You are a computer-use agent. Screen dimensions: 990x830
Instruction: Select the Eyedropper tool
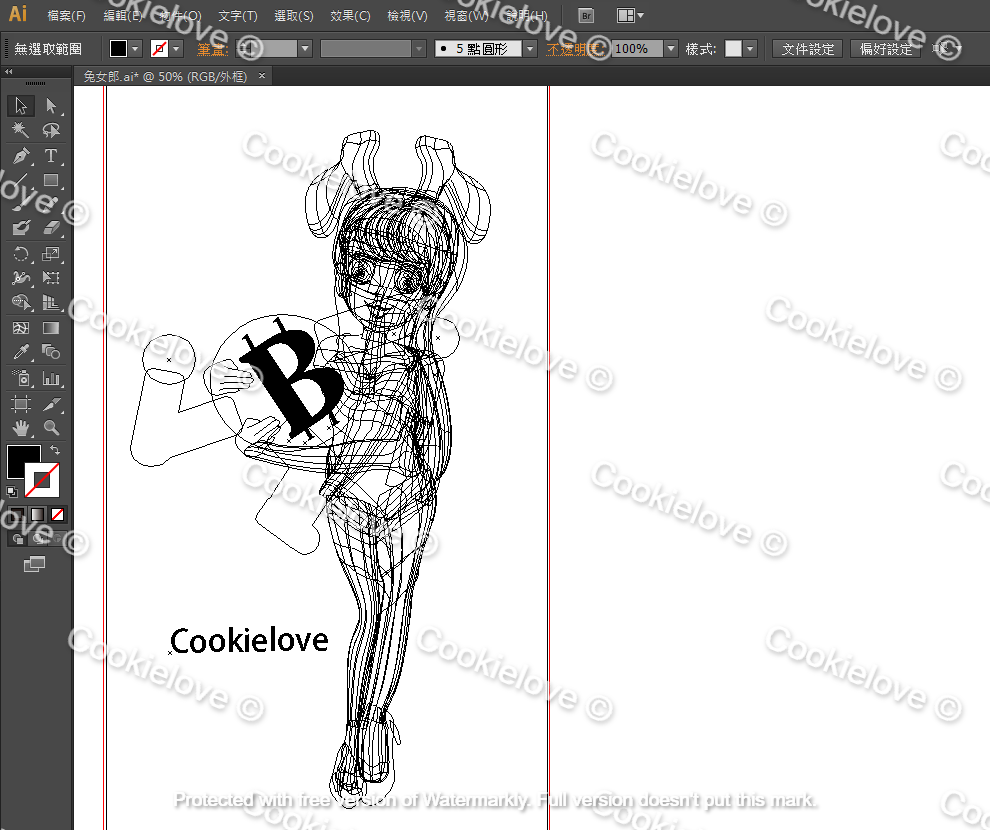click(x=21, y=352)
